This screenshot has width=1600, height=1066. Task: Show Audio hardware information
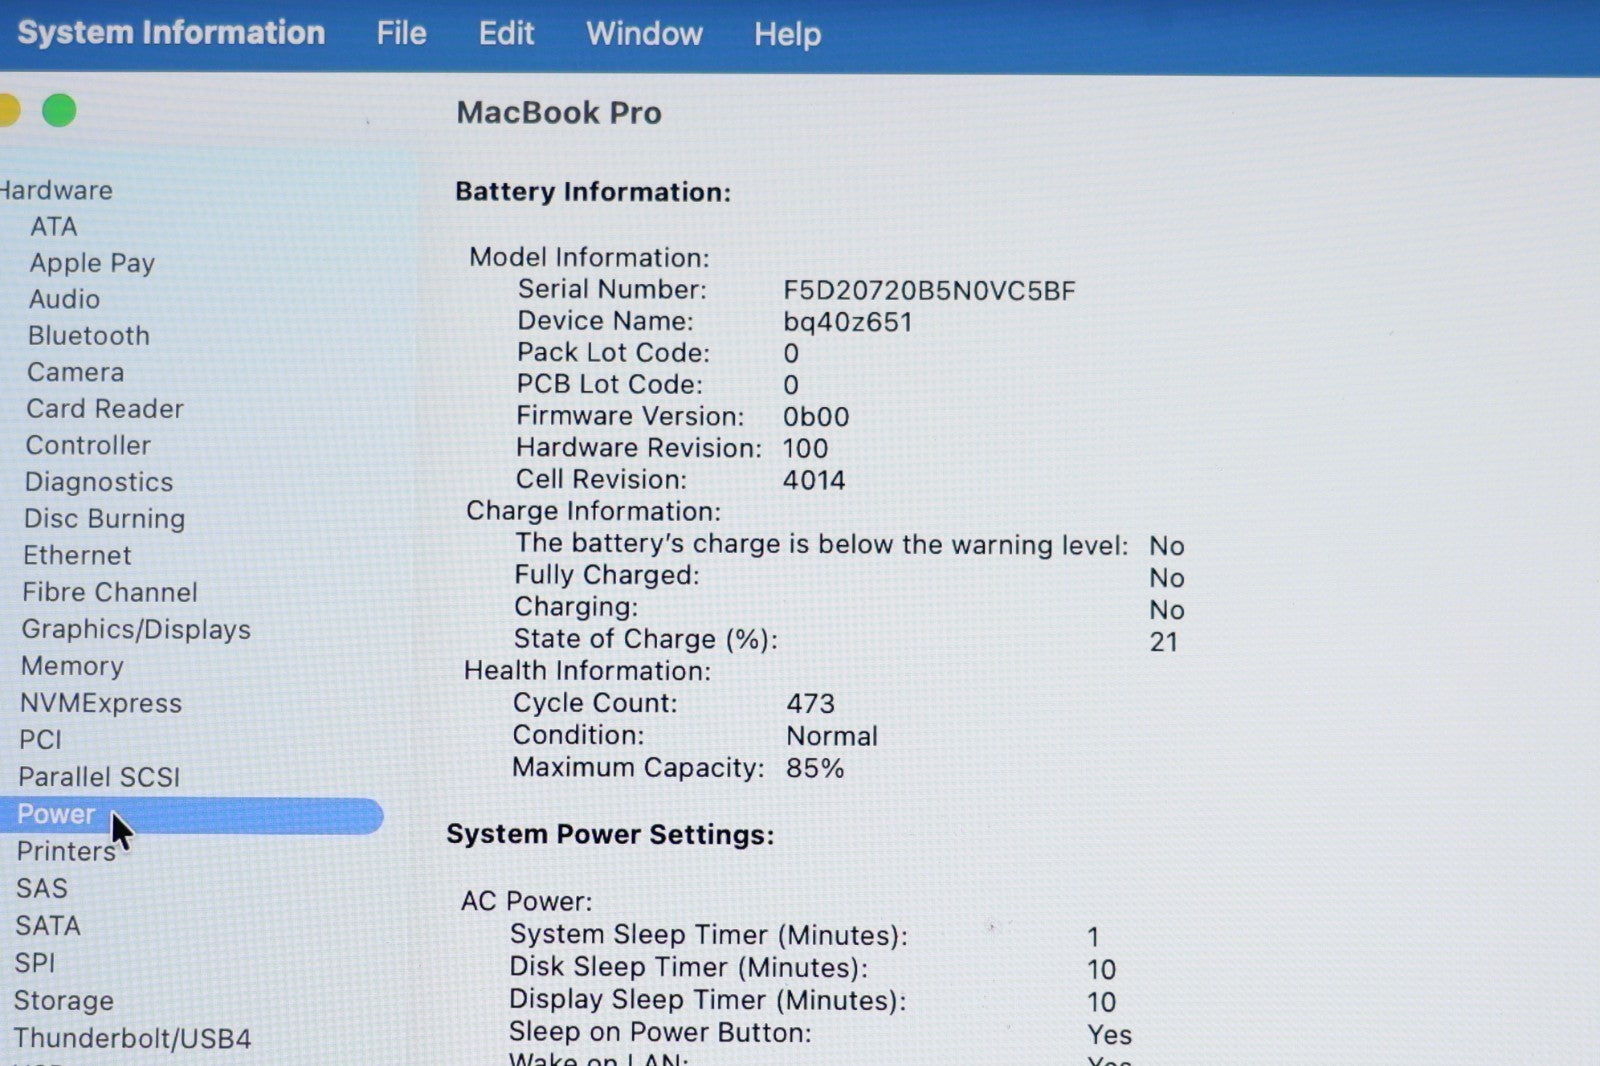click(x=64, y=299)
